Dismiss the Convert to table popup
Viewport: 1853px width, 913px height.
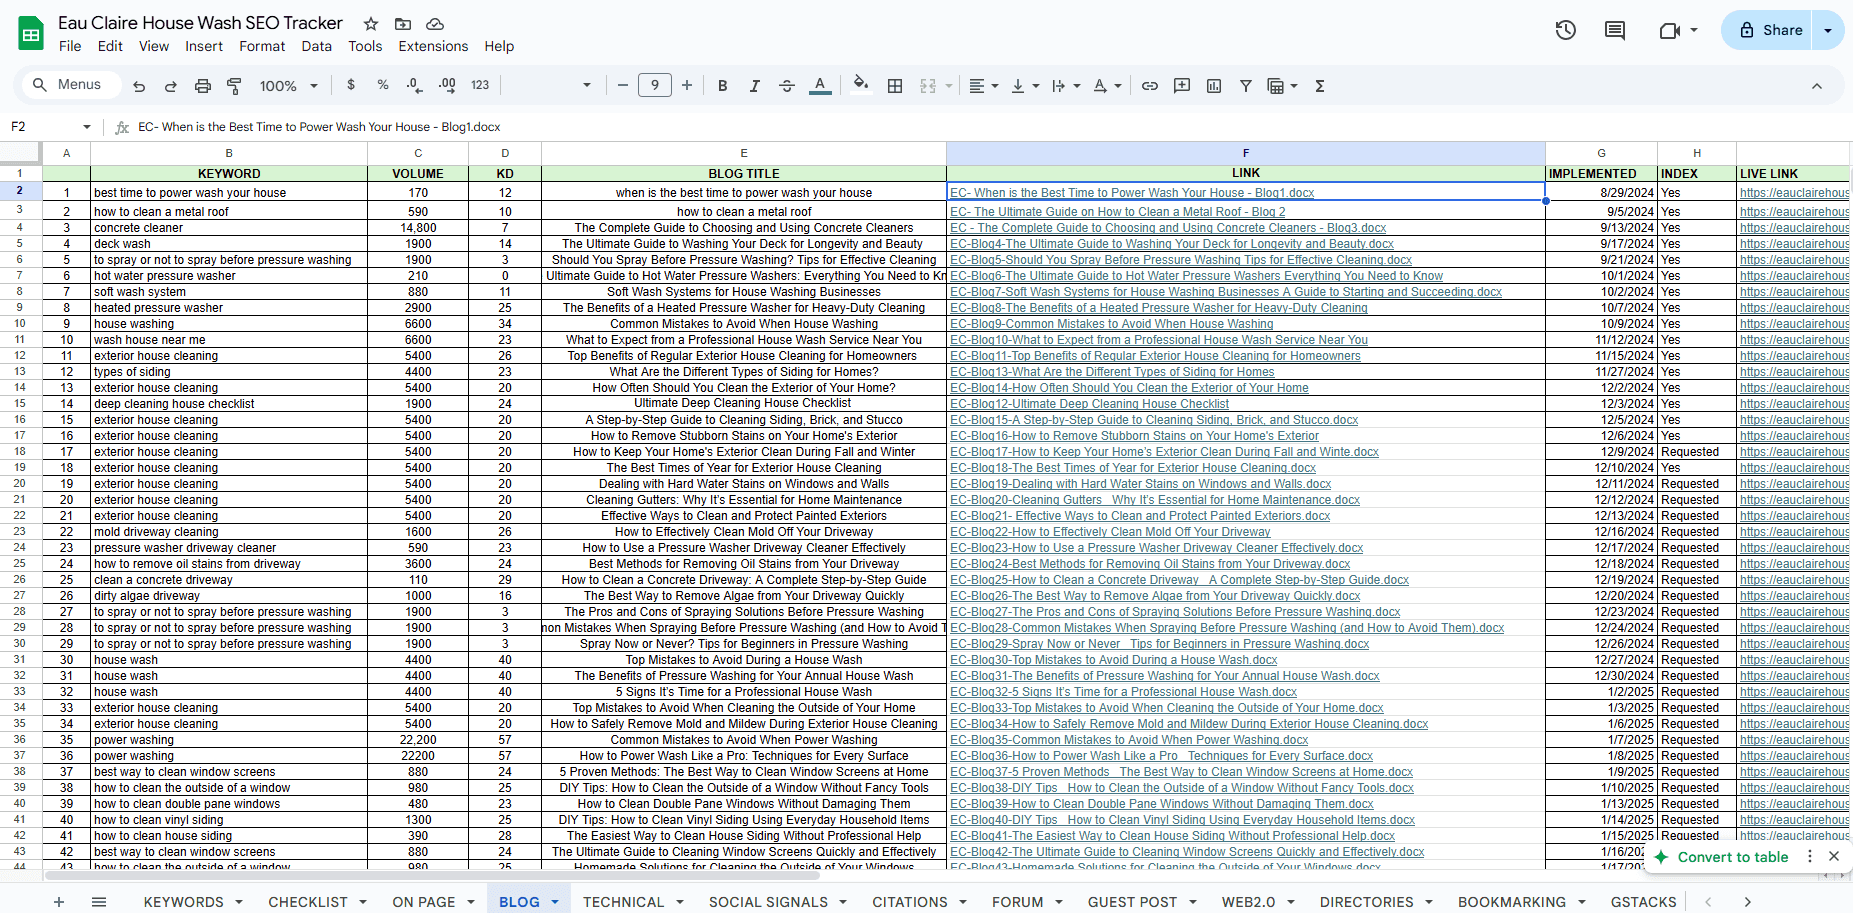pos(1834,857)
